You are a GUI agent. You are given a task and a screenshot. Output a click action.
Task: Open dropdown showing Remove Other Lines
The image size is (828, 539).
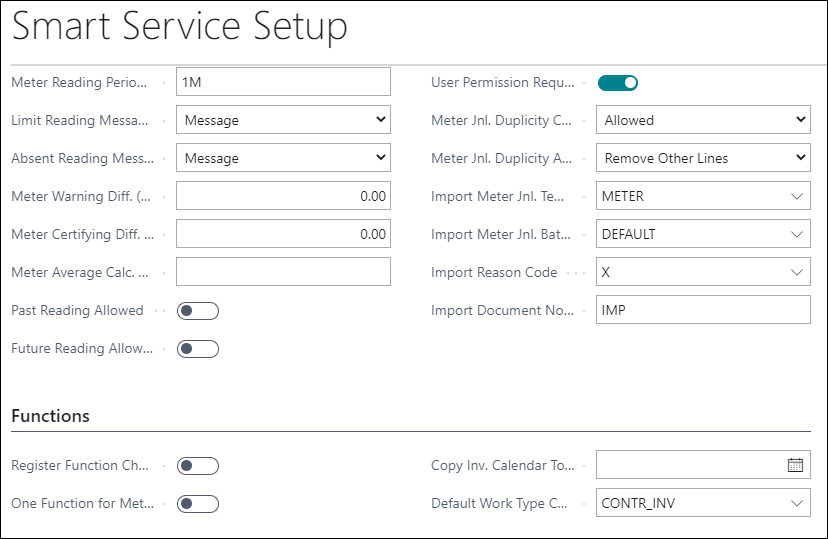pos(703,158)
